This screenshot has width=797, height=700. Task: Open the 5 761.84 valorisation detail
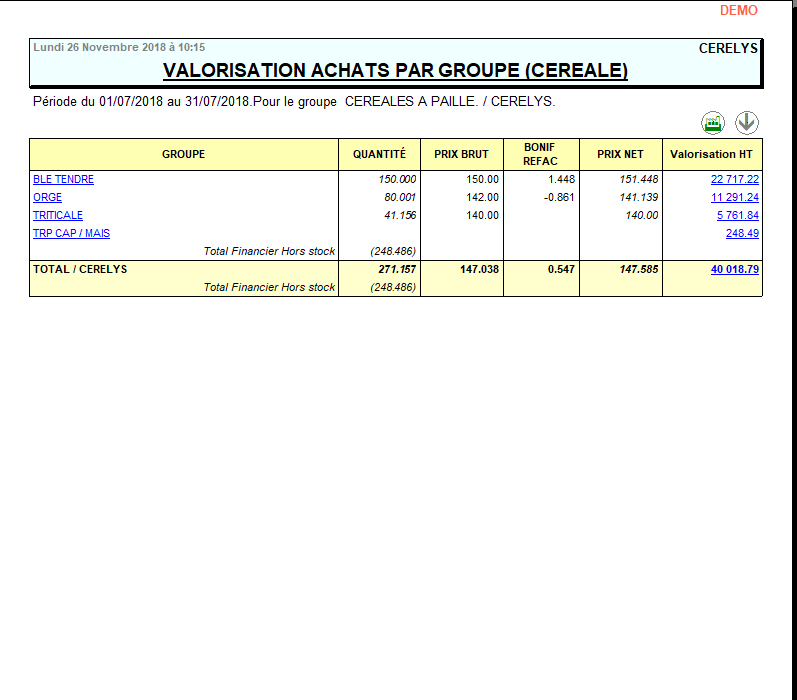737,216
